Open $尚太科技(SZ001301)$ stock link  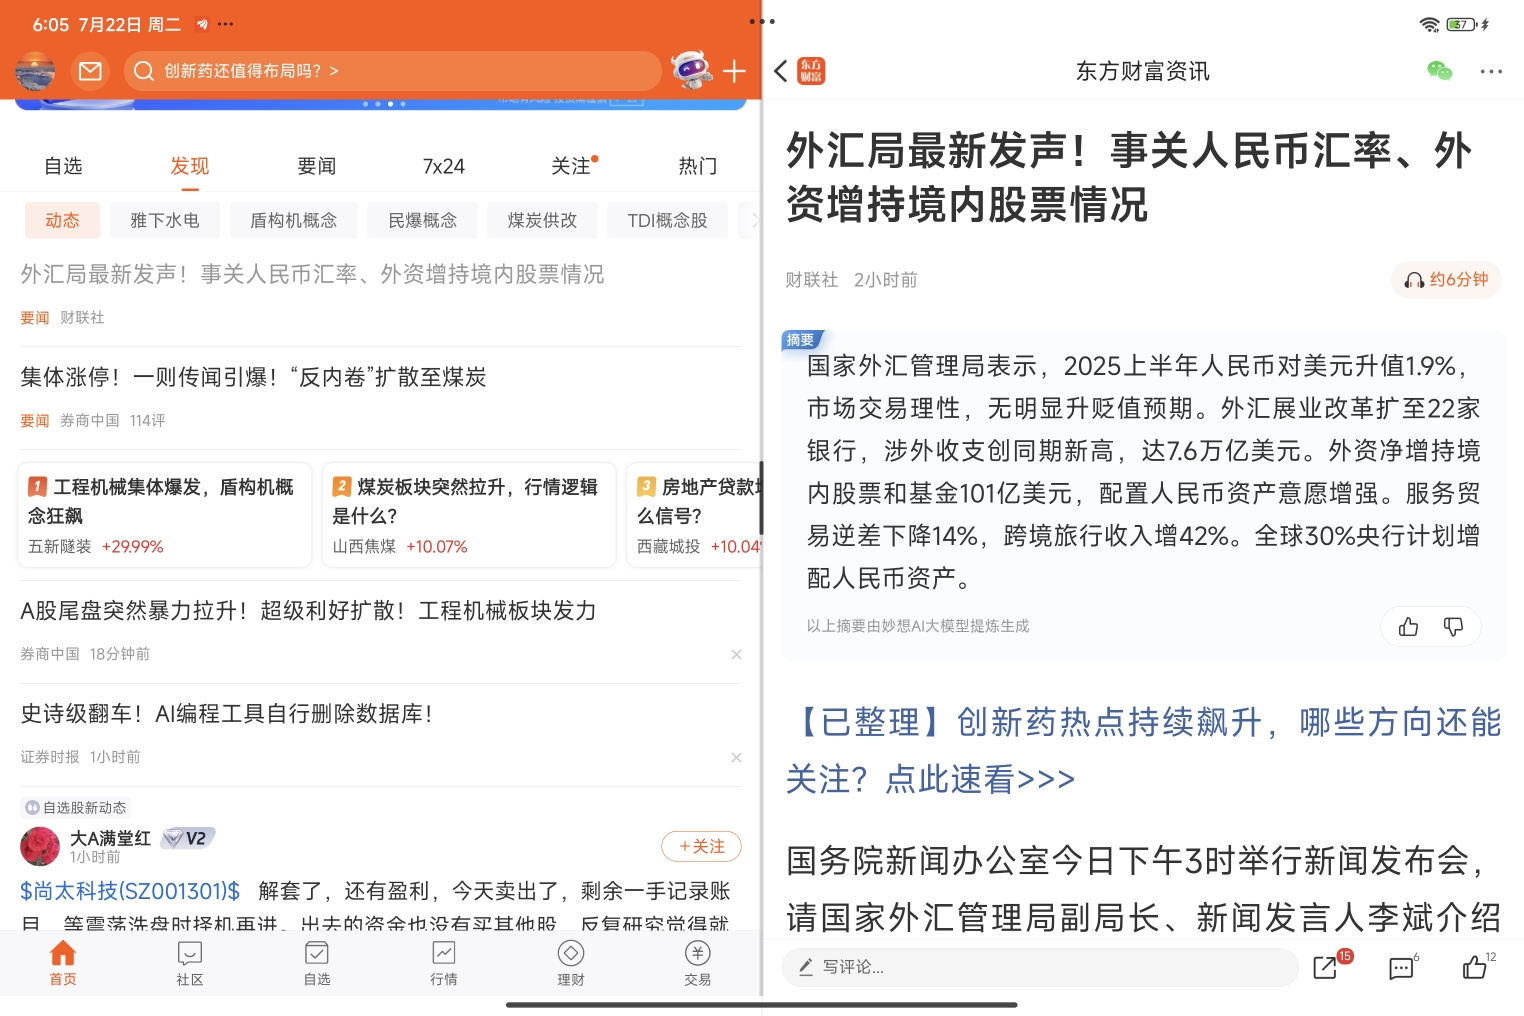pyautogui.click(x=131, y=891)
